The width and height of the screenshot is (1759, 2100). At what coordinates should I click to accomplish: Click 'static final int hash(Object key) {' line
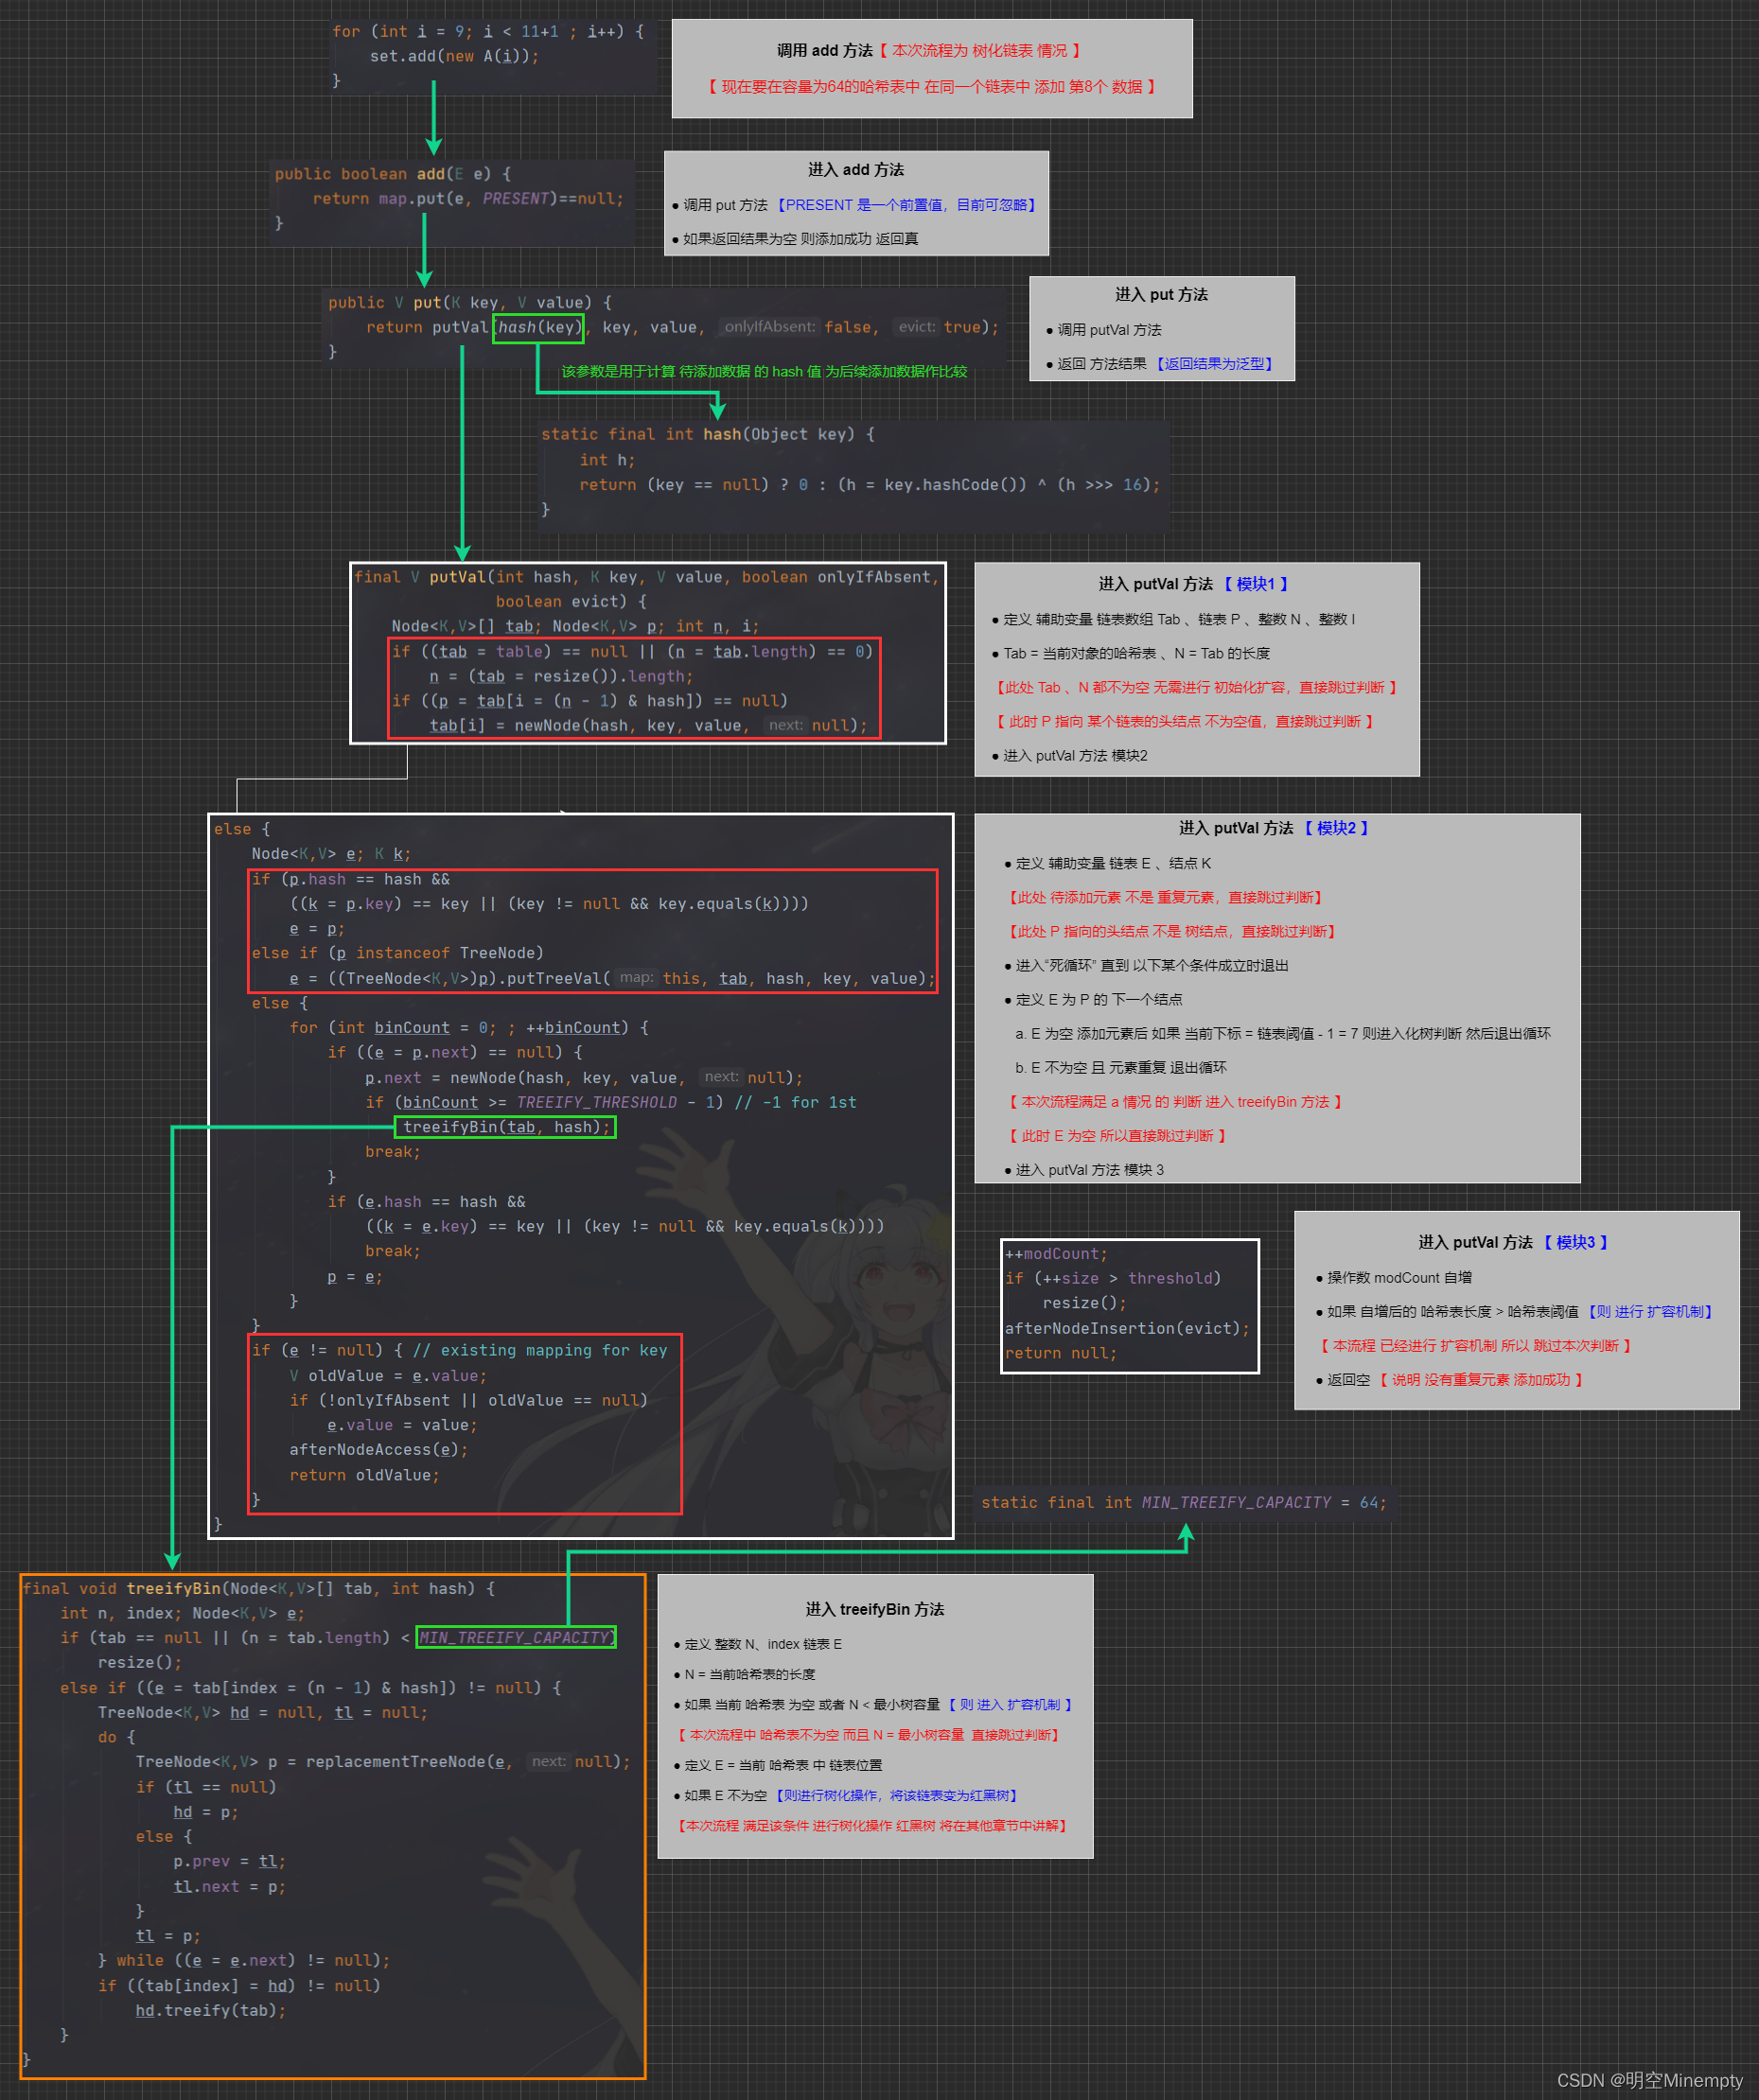click(708, 435)
